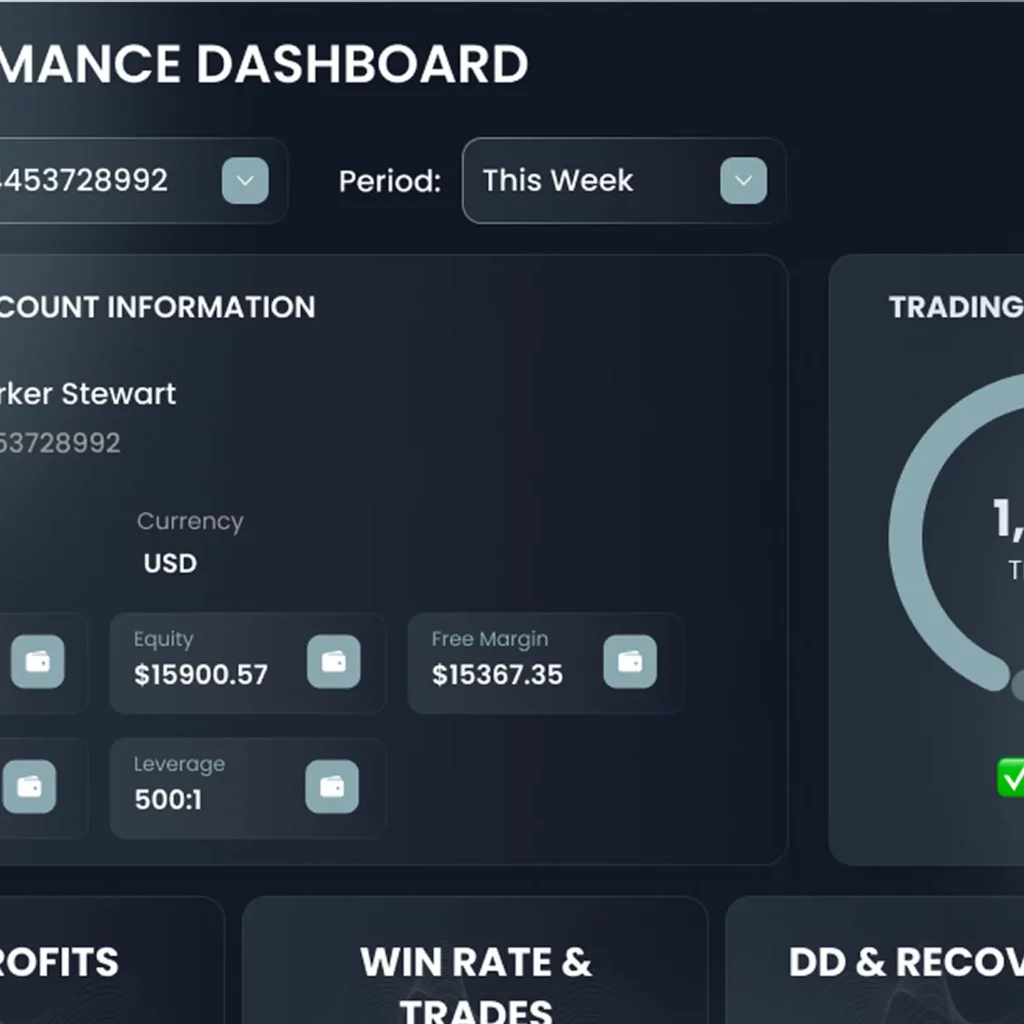Click wallet icon left of the Equity card
The image size is (1024, 1024).
pyautogui.click(x=38, y=662)
